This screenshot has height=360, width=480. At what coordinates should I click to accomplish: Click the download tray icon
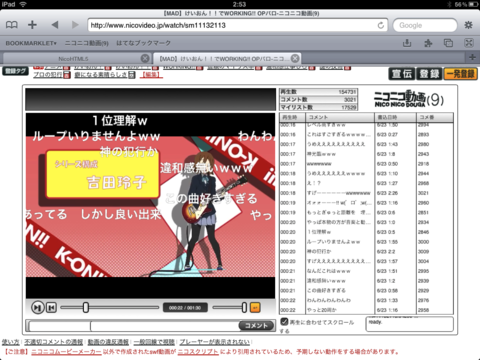pyautogui.click(x=407, y=43)
